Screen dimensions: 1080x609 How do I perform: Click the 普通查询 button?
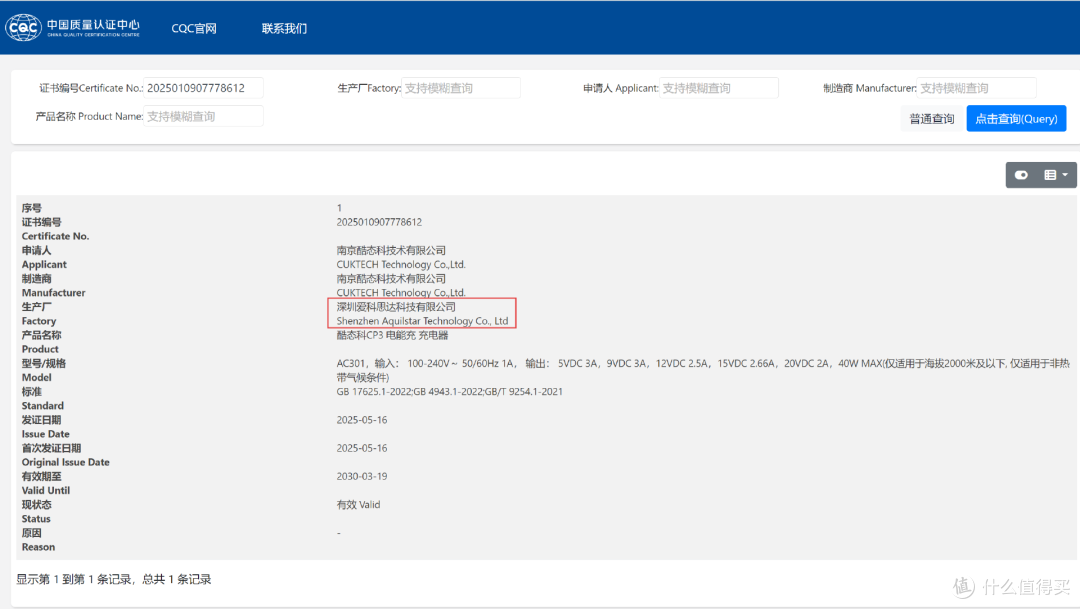tap(931, 118)
